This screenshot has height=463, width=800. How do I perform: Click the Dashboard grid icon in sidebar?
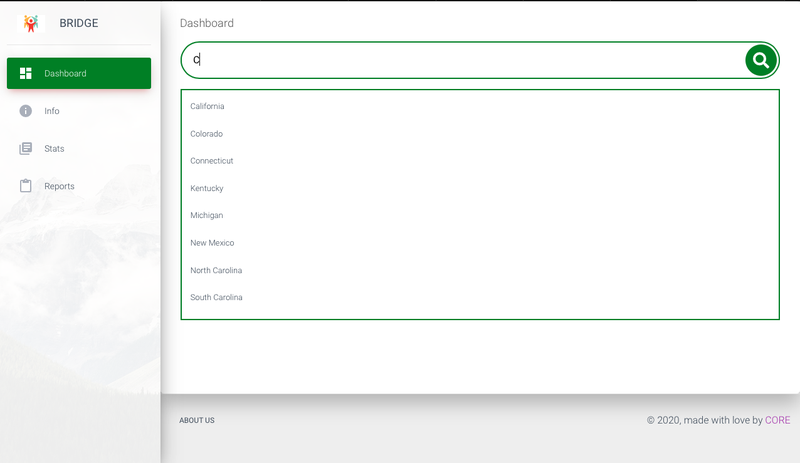tap(26, 73)
